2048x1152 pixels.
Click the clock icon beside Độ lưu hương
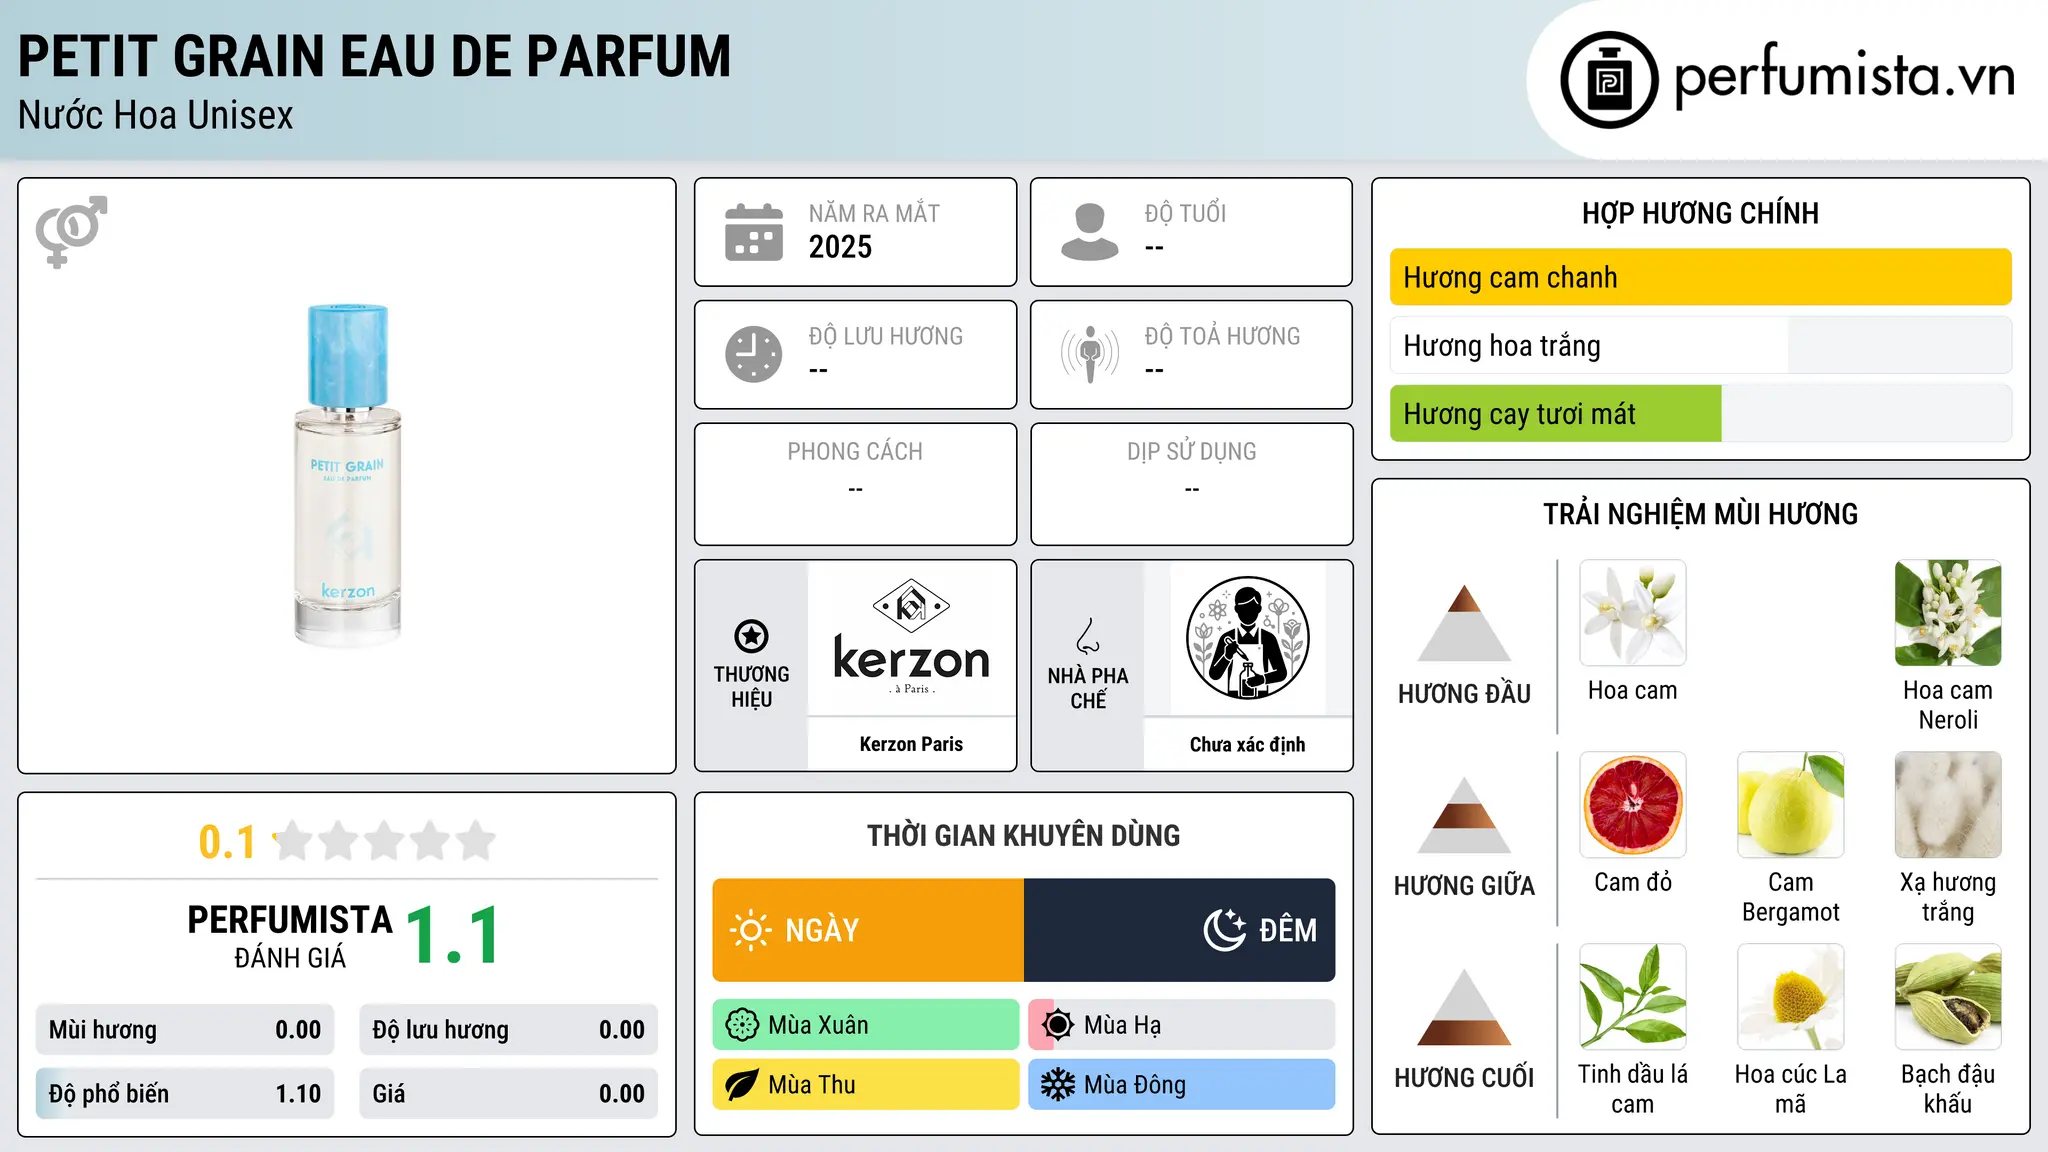coord(754,354)
